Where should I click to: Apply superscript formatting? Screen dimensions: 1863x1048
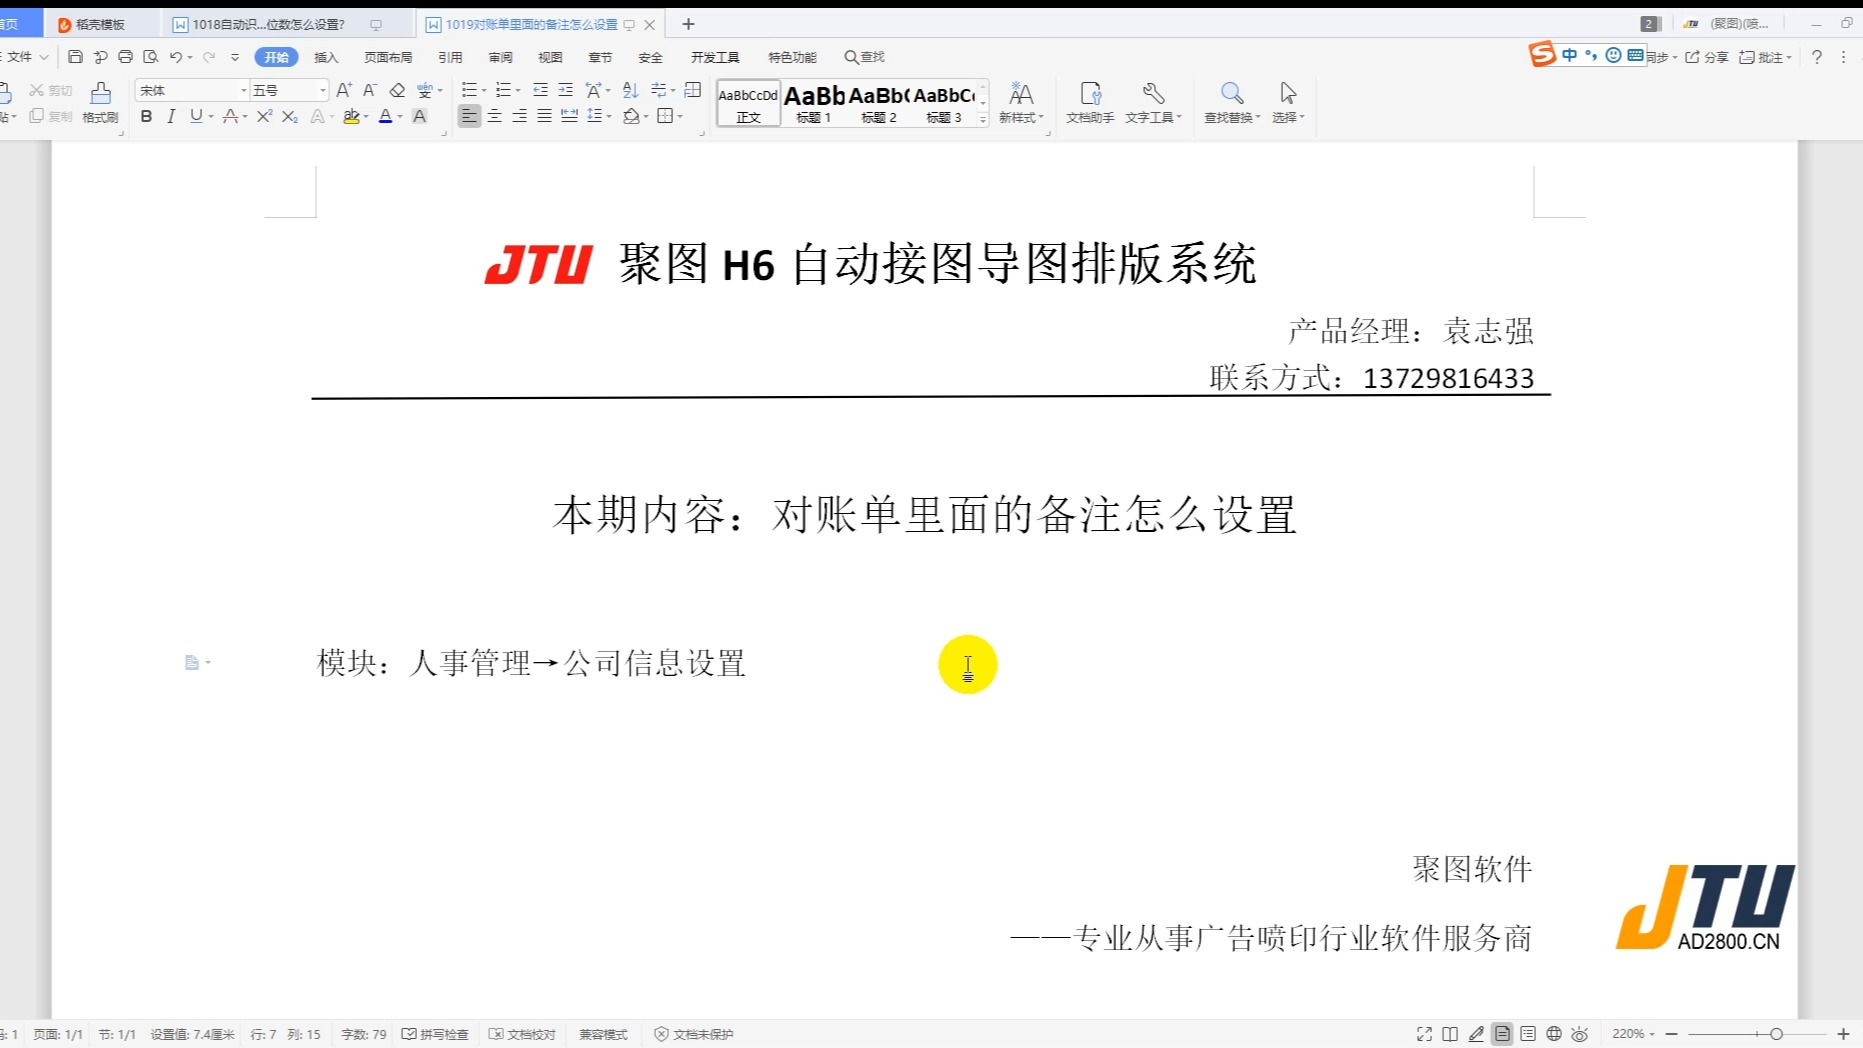coord(264,116)
